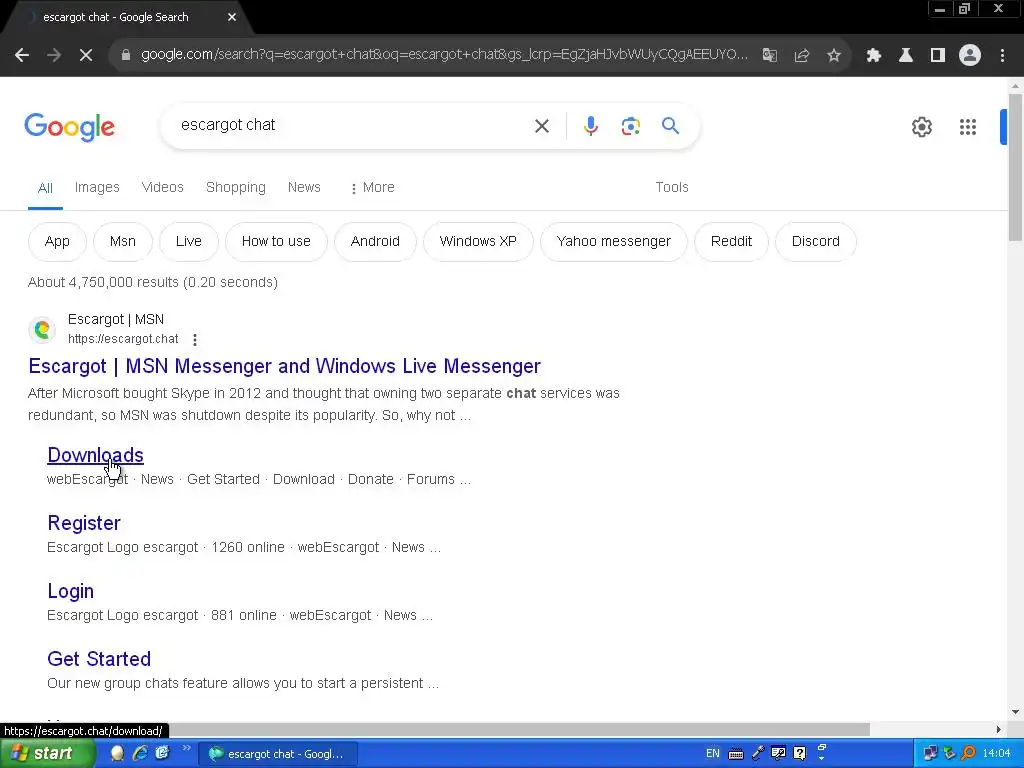
Task: Filter results by Msn chip
Action: (123, 242)
